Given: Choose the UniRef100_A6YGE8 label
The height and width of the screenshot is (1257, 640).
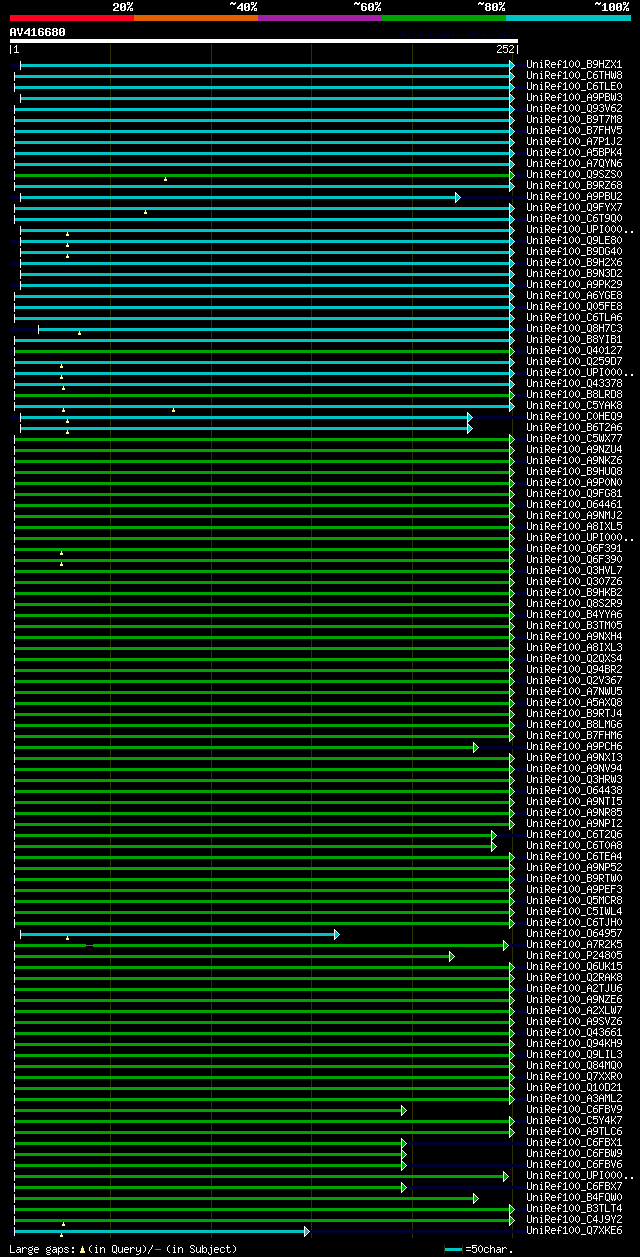Looking at the screenshot, I should (x=574, y=296).
